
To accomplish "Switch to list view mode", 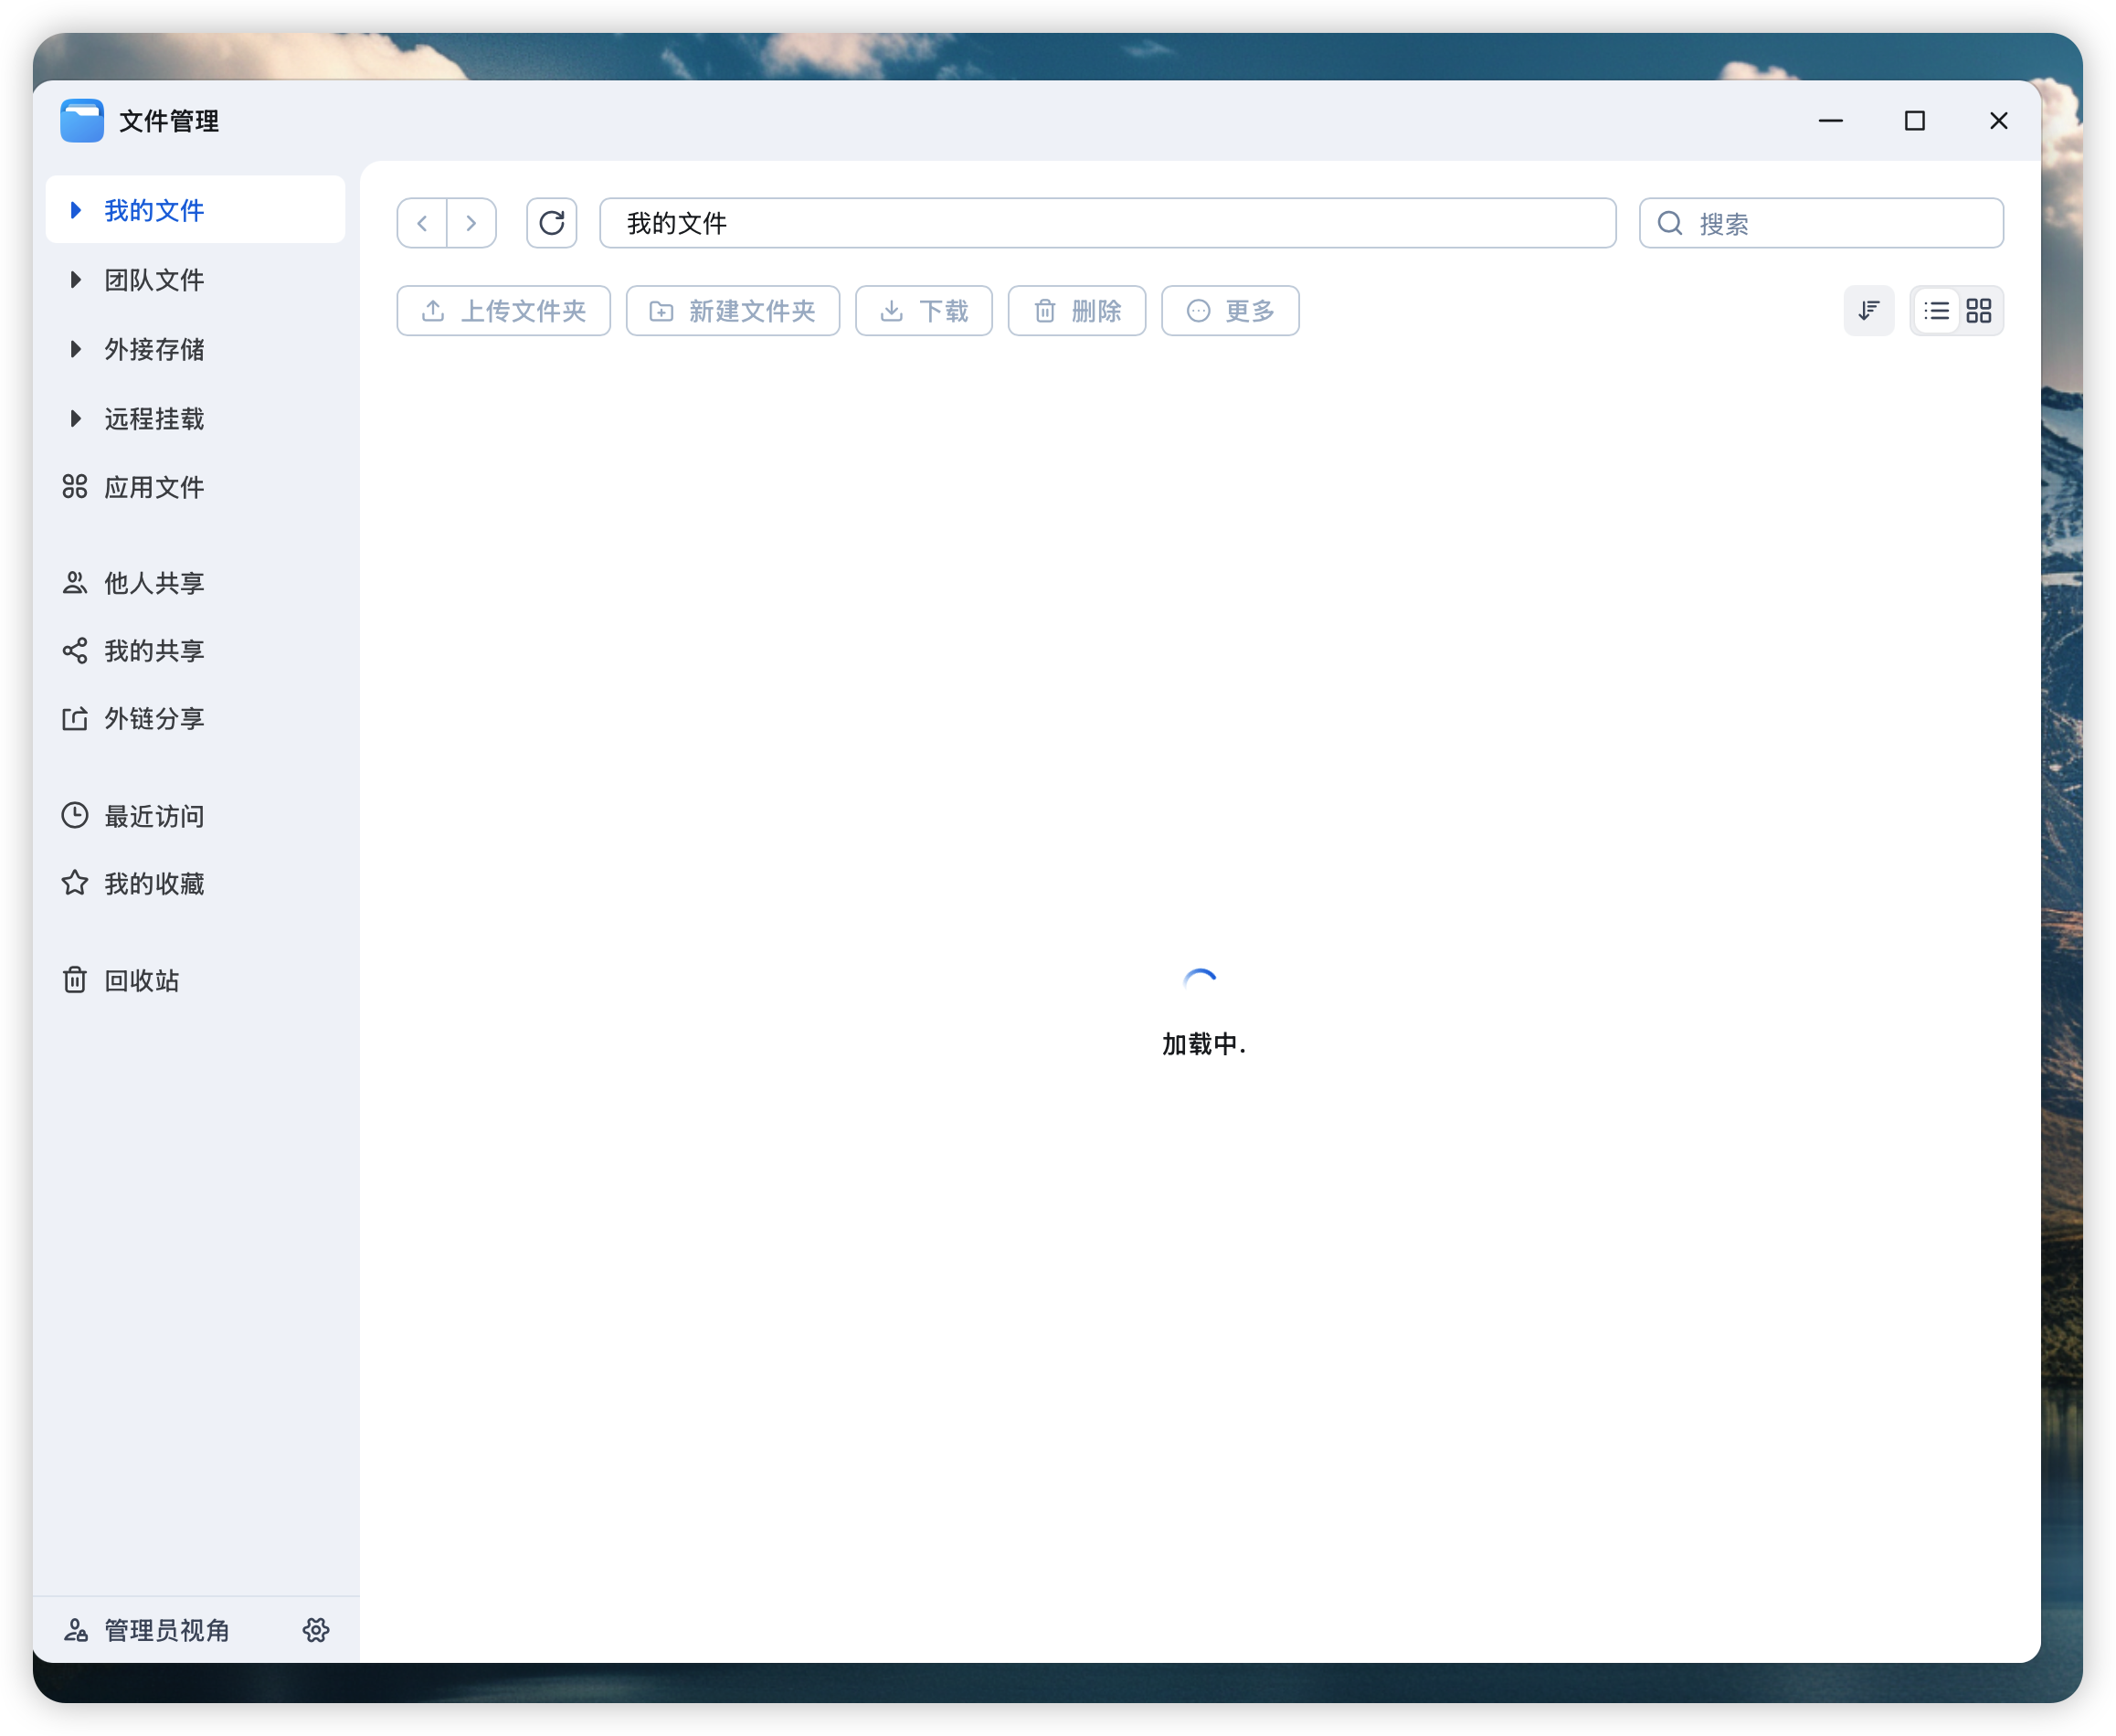I will (1937, 311).
